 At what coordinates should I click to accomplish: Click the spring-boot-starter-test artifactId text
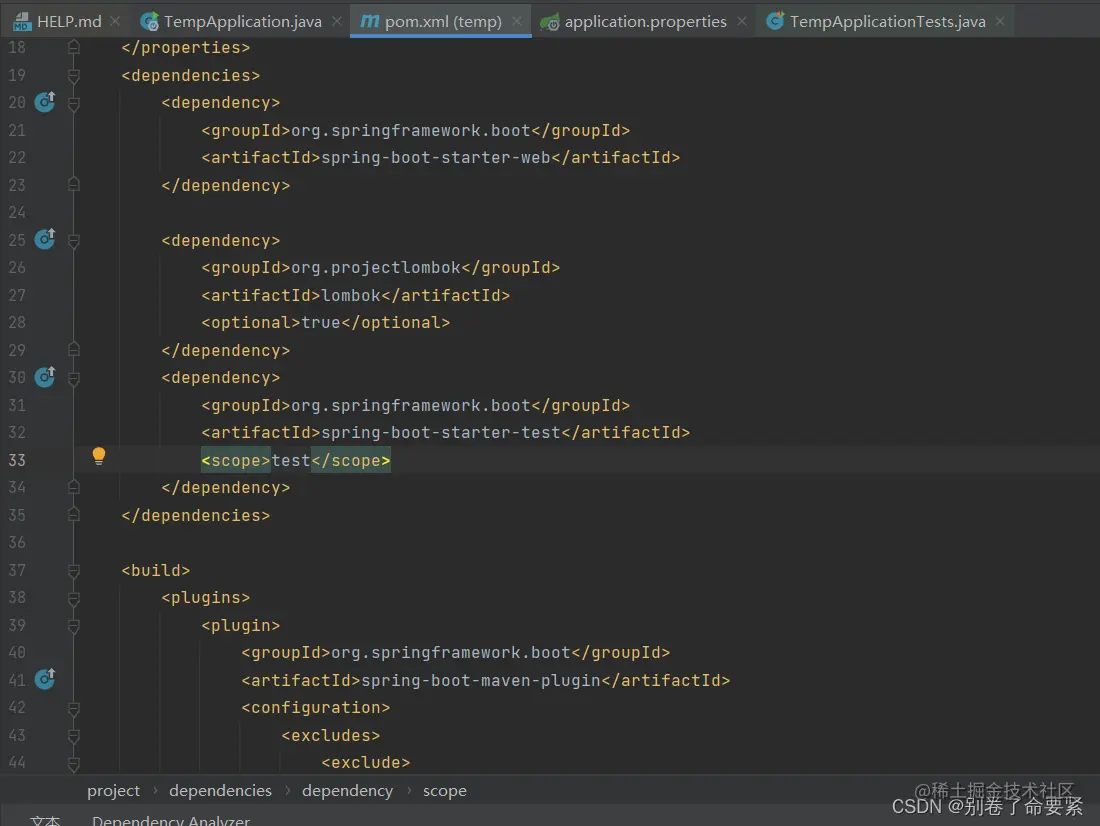click(x=441, y=432)
